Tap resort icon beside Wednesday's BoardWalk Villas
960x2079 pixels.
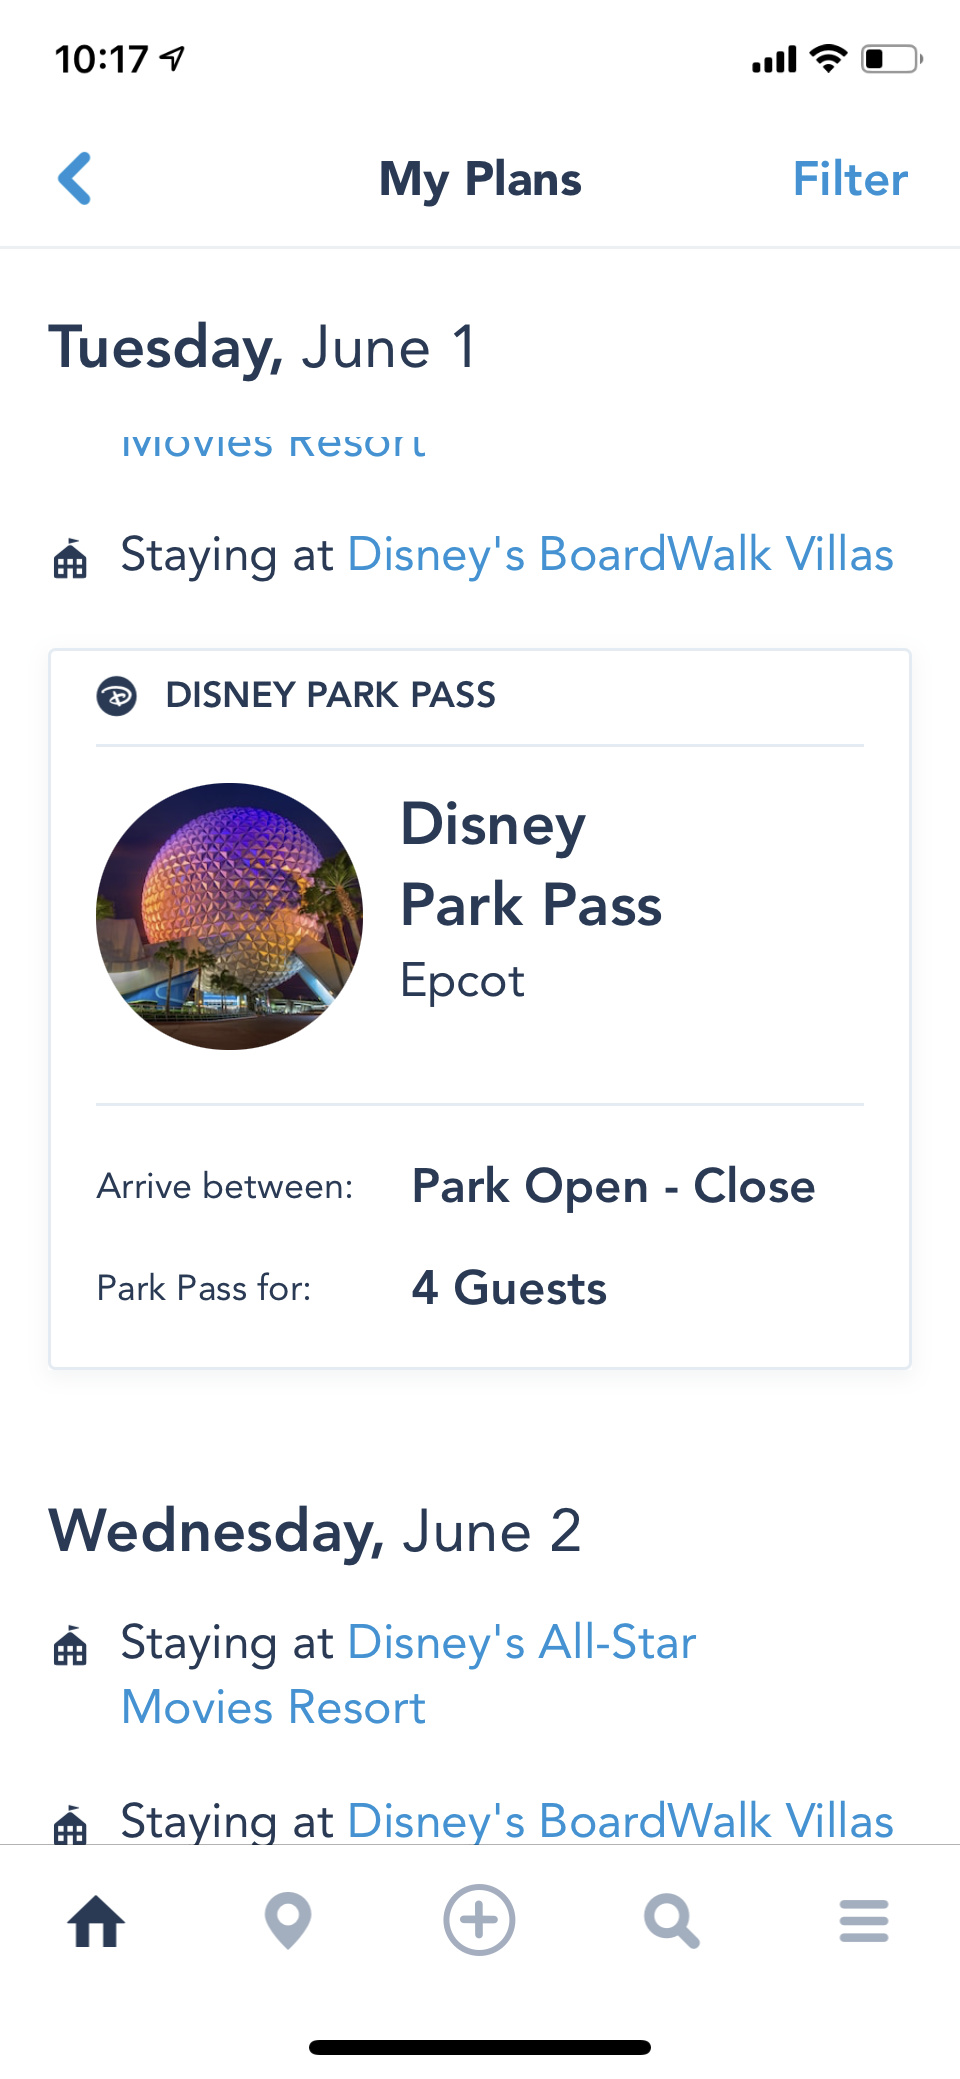coord(70,1824)
